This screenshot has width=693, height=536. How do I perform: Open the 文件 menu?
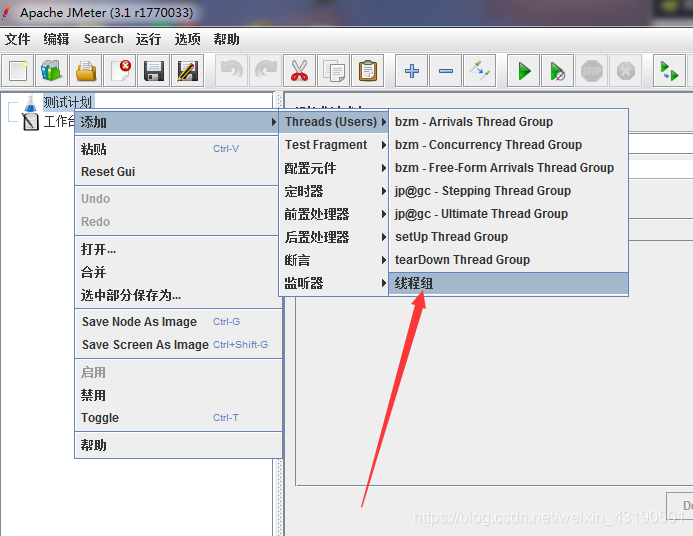[x=18, y=39]
